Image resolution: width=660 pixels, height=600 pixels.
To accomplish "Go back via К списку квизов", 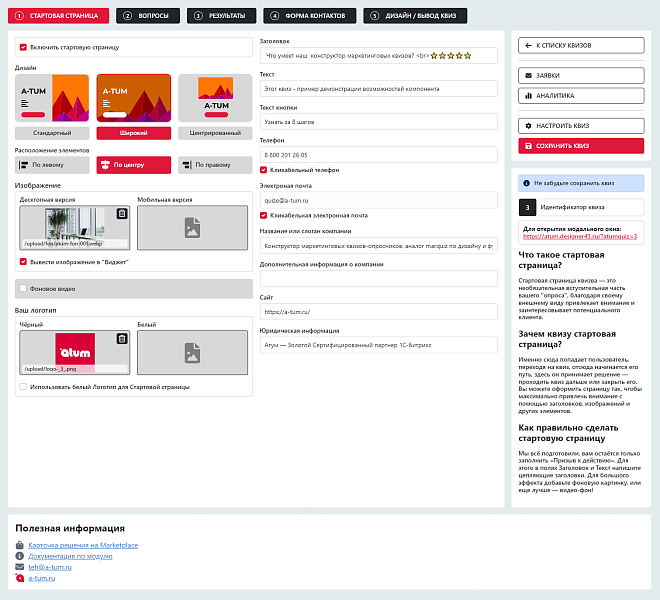I will coord(581,45).
